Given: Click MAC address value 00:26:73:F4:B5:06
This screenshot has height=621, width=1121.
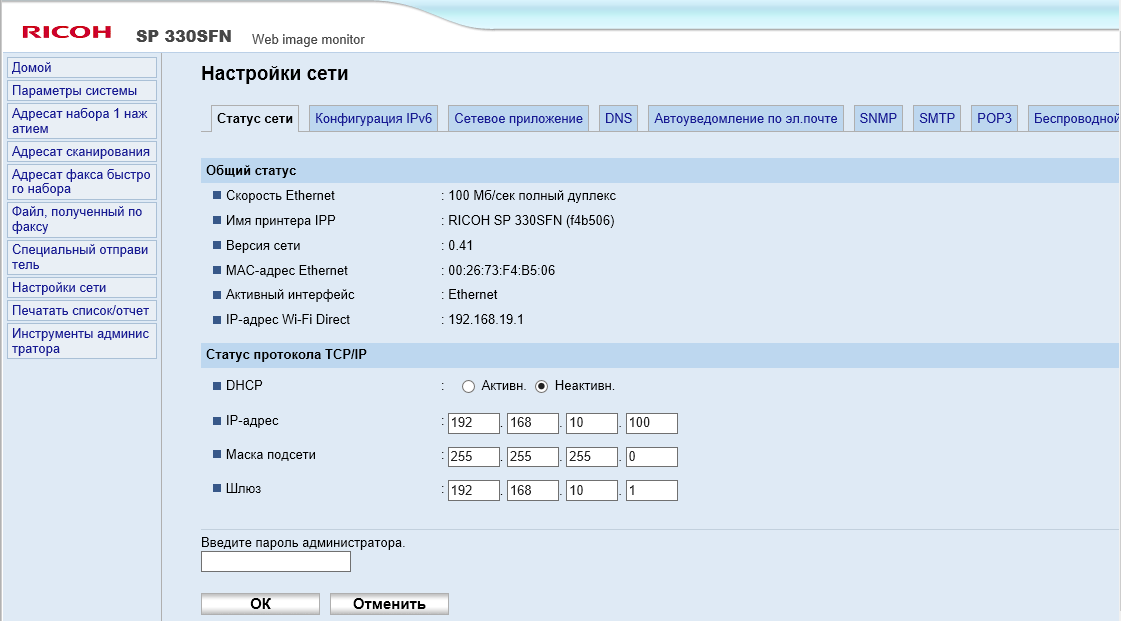Looking at the screenshot, I should (501, 270).
